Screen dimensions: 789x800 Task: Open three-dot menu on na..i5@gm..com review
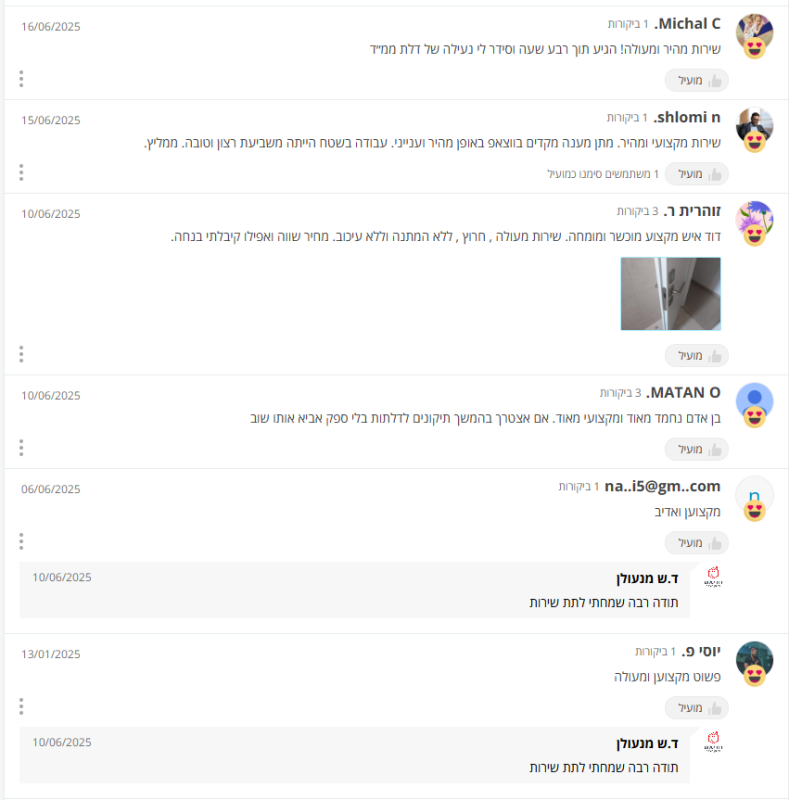[21, 541]
